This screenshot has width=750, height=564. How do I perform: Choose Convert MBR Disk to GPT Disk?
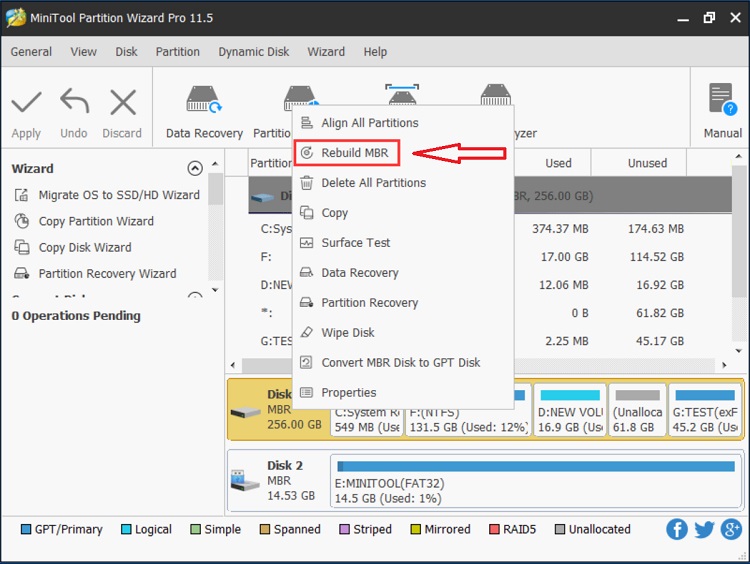[403, 362]
